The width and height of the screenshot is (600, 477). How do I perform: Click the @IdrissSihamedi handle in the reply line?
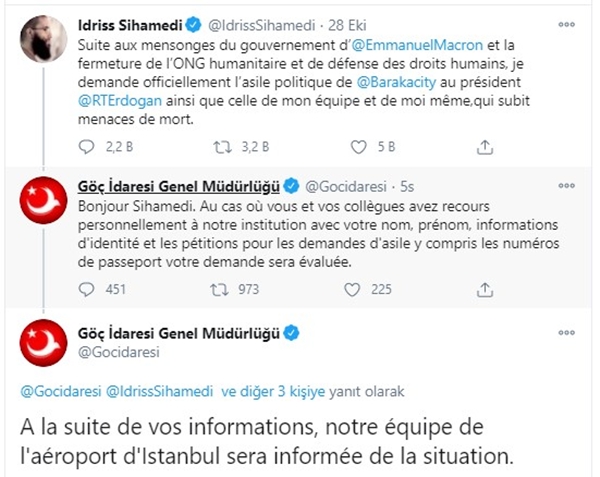click(159, 392)
